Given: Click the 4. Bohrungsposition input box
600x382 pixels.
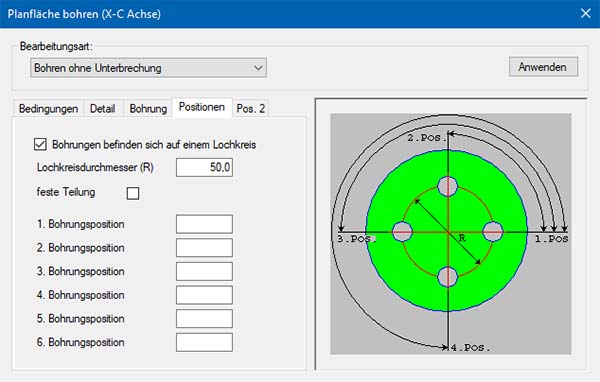Looking at the screenshot, I should tap(204, 295).
